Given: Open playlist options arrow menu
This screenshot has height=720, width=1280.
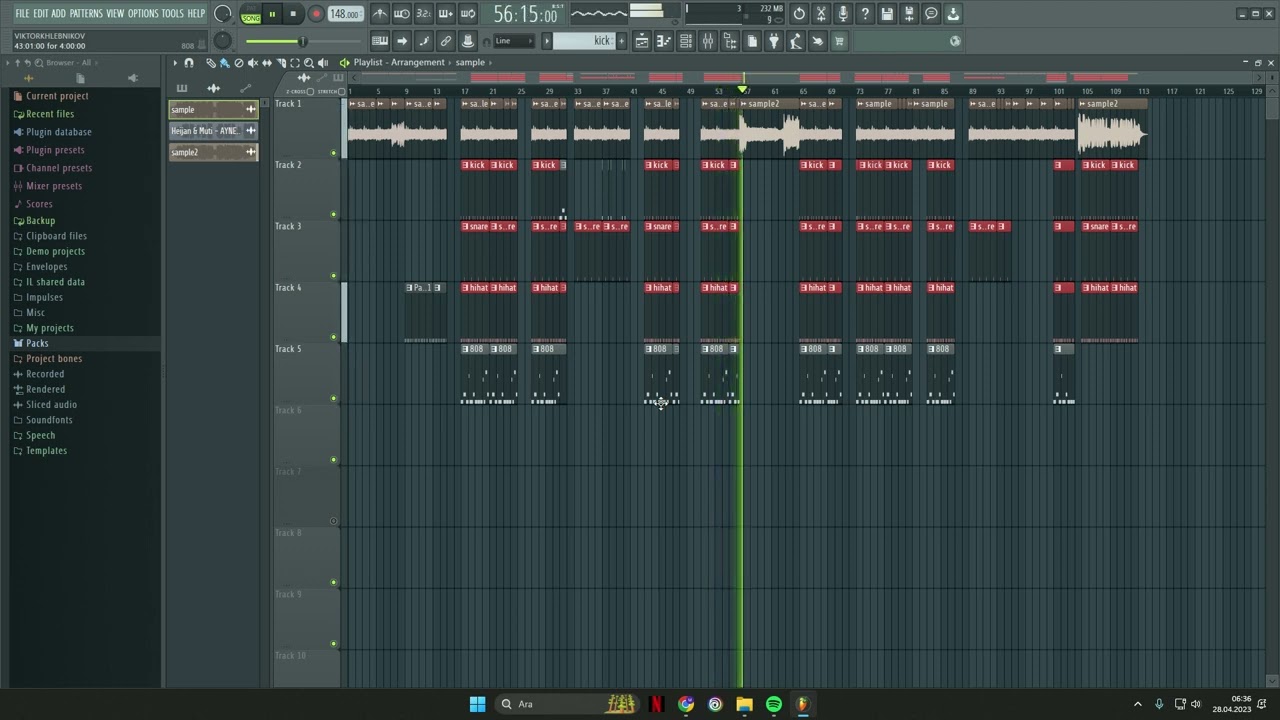Looking at the screenshot, I should pos(175,63).
